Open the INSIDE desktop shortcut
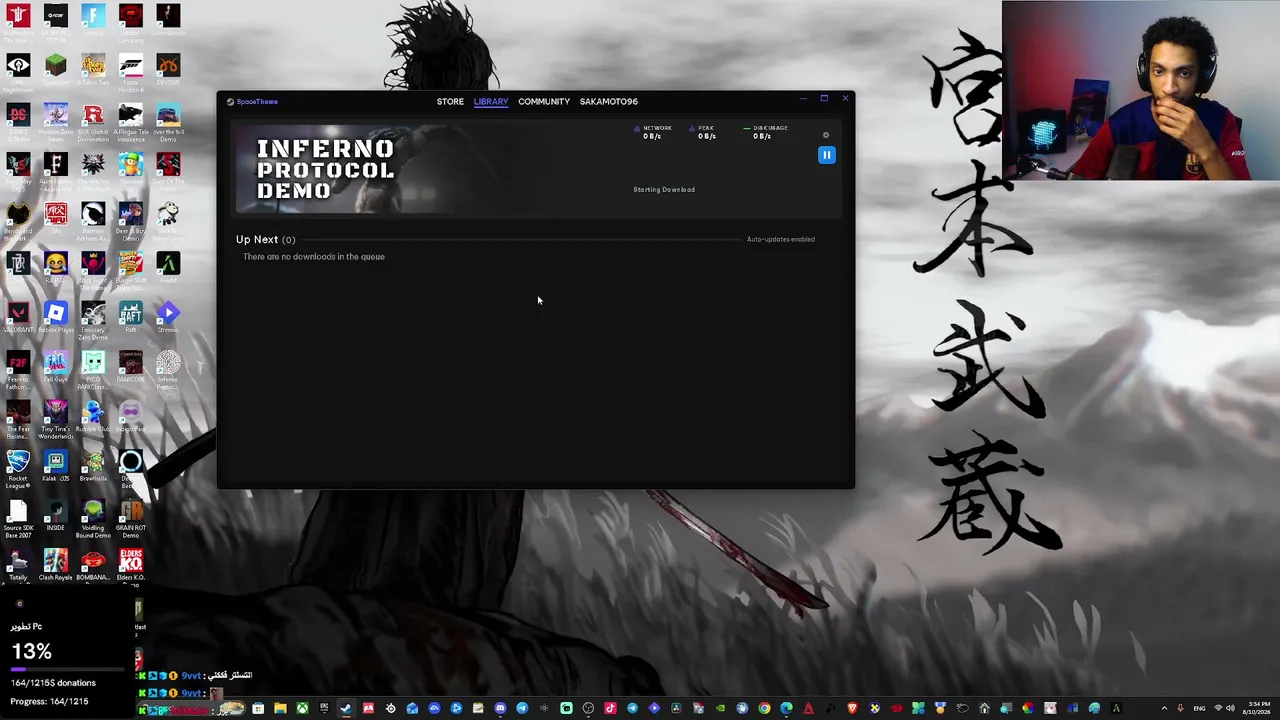The width and height of the screenshot is (1280, 720). [56, 517]
